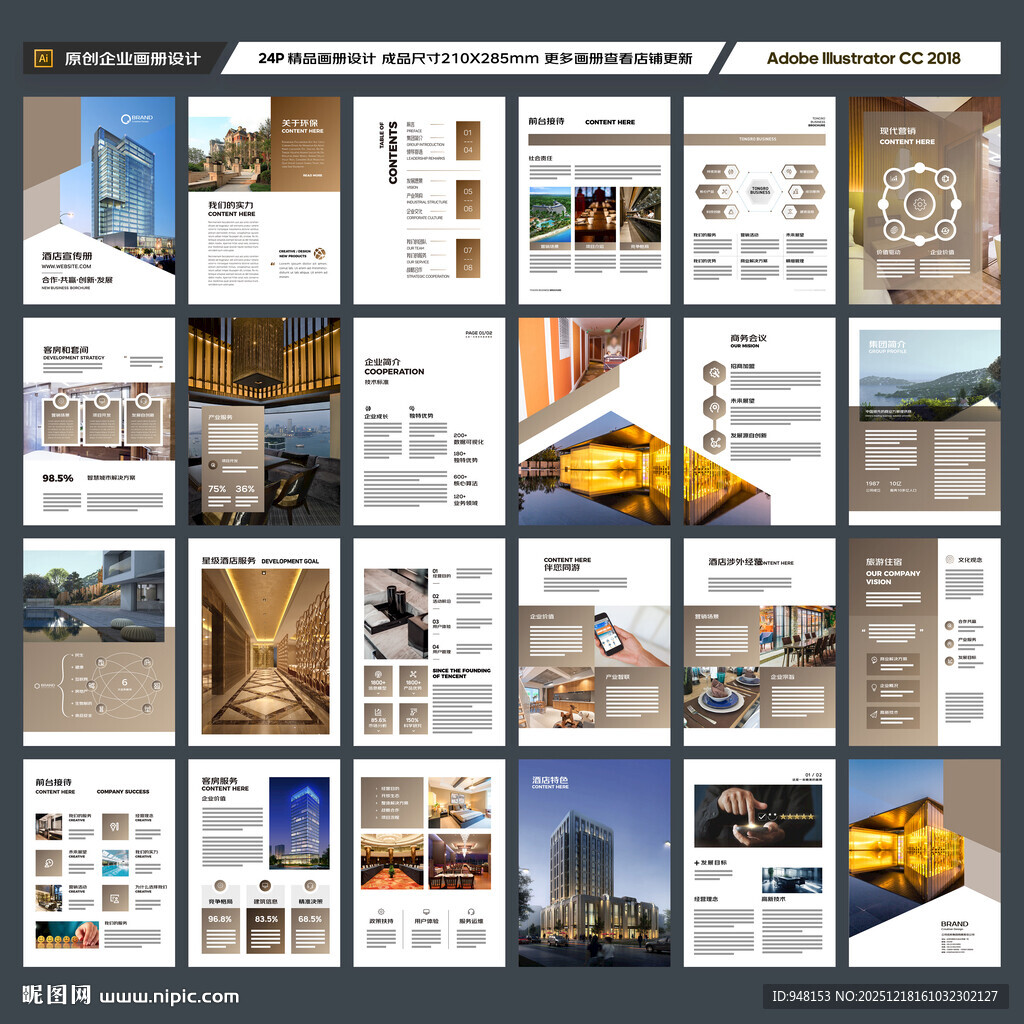
Task: Open the 企业简介 COOPERATION page thumbnail
Action: point(429,421)
